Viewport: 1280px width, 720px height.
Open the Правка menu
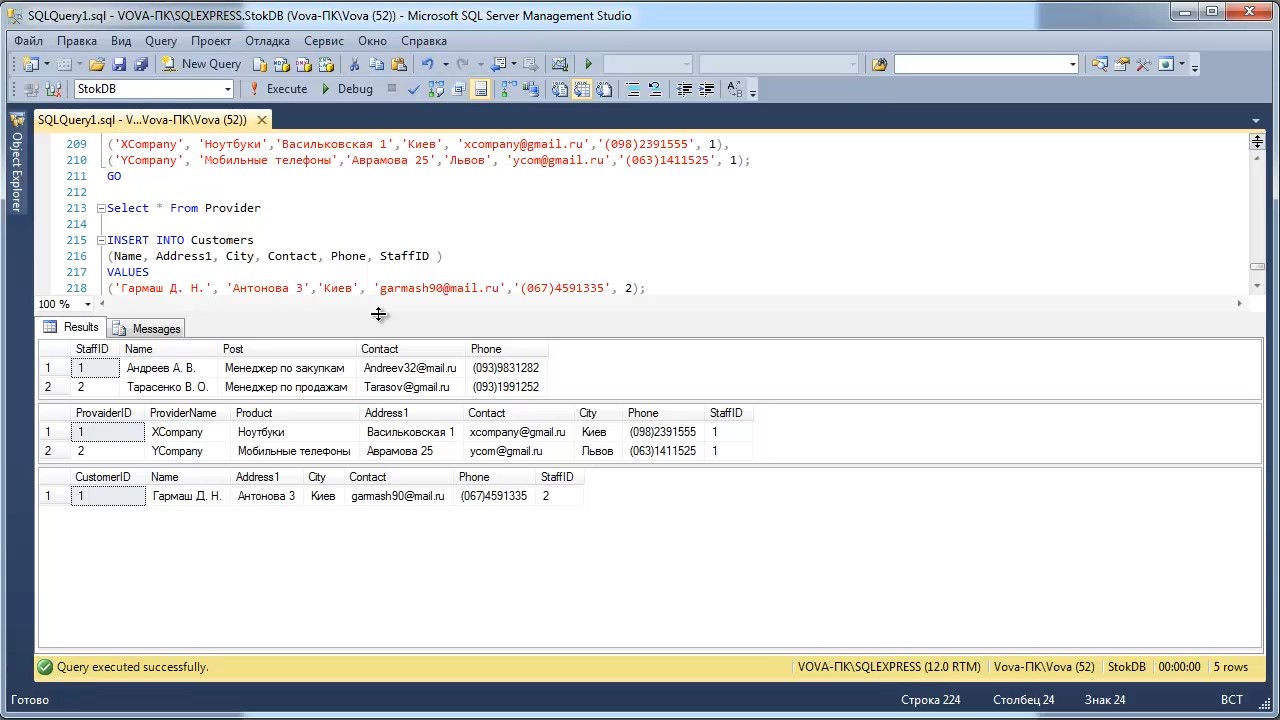point(77,41)
